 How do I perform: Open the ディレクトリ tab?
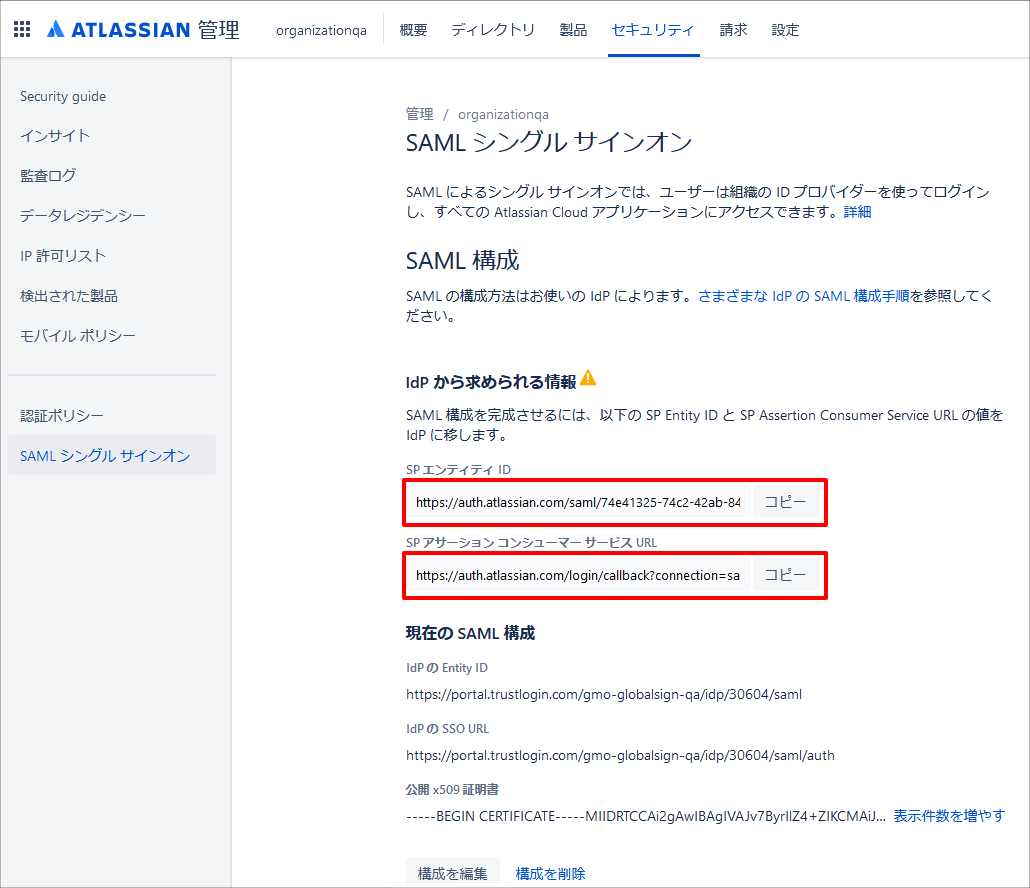pos(493,30)
